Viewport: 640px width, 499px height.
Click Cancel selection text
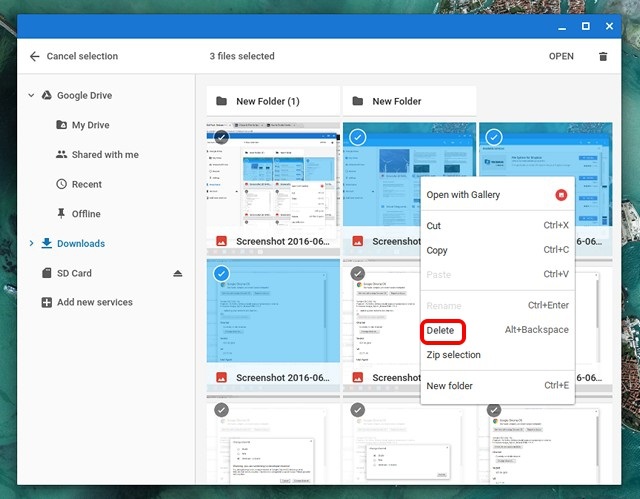[82, 56]
